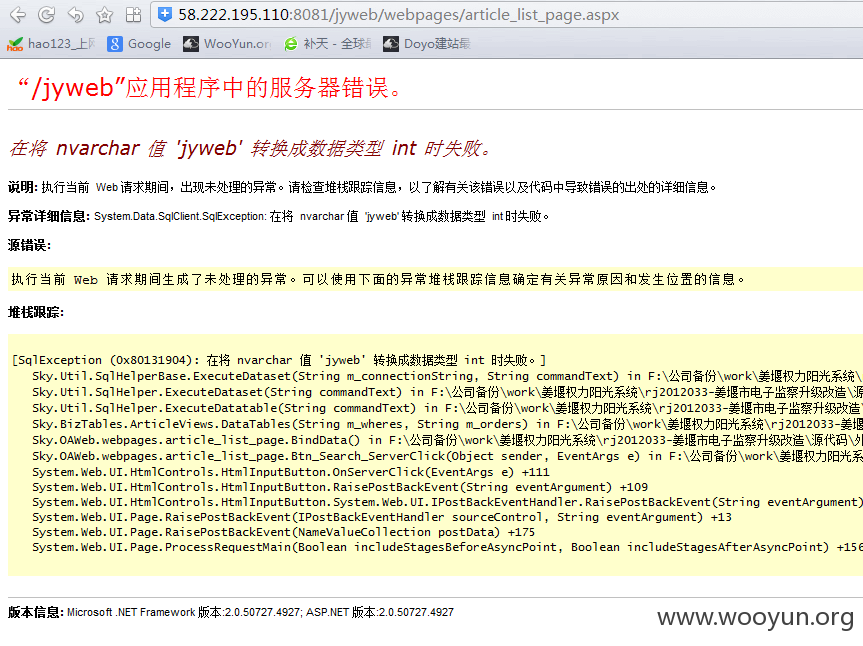Click the 'HtmlInputButton.OnServerClick' +111 line
The width and height of the screenshot is (863, 646).
(x=291, y=472)
